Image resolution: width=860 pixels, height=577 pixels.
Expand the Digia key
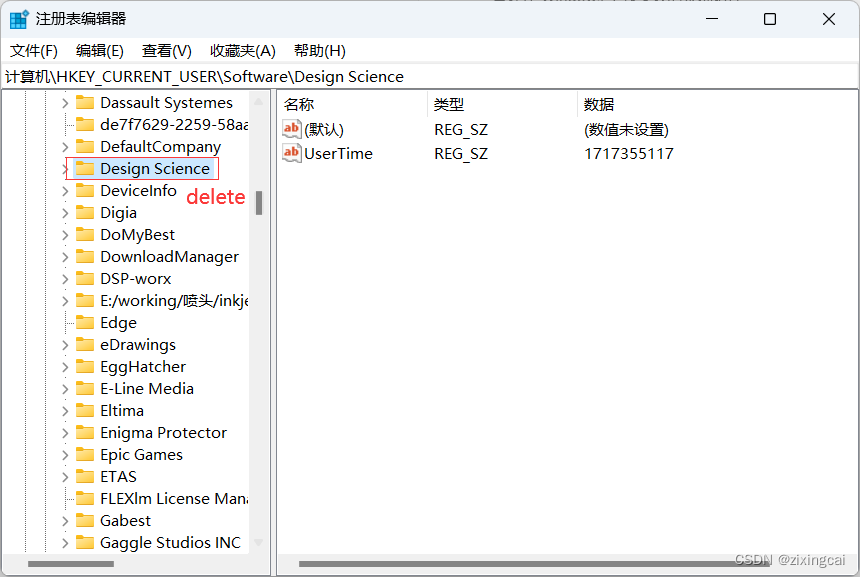tap(65, 213)
